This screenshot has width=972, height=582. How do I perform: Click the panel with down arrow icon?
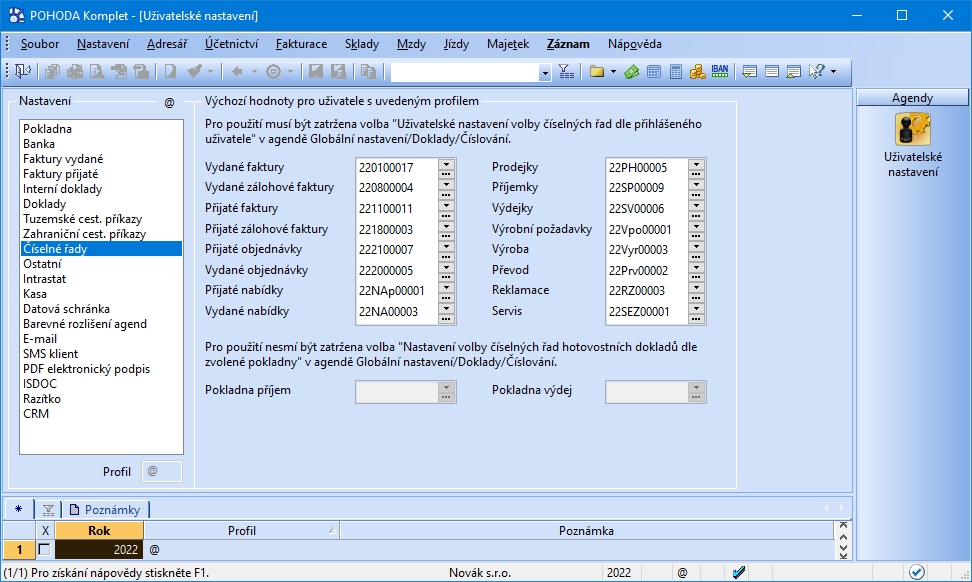coord(749,72)
